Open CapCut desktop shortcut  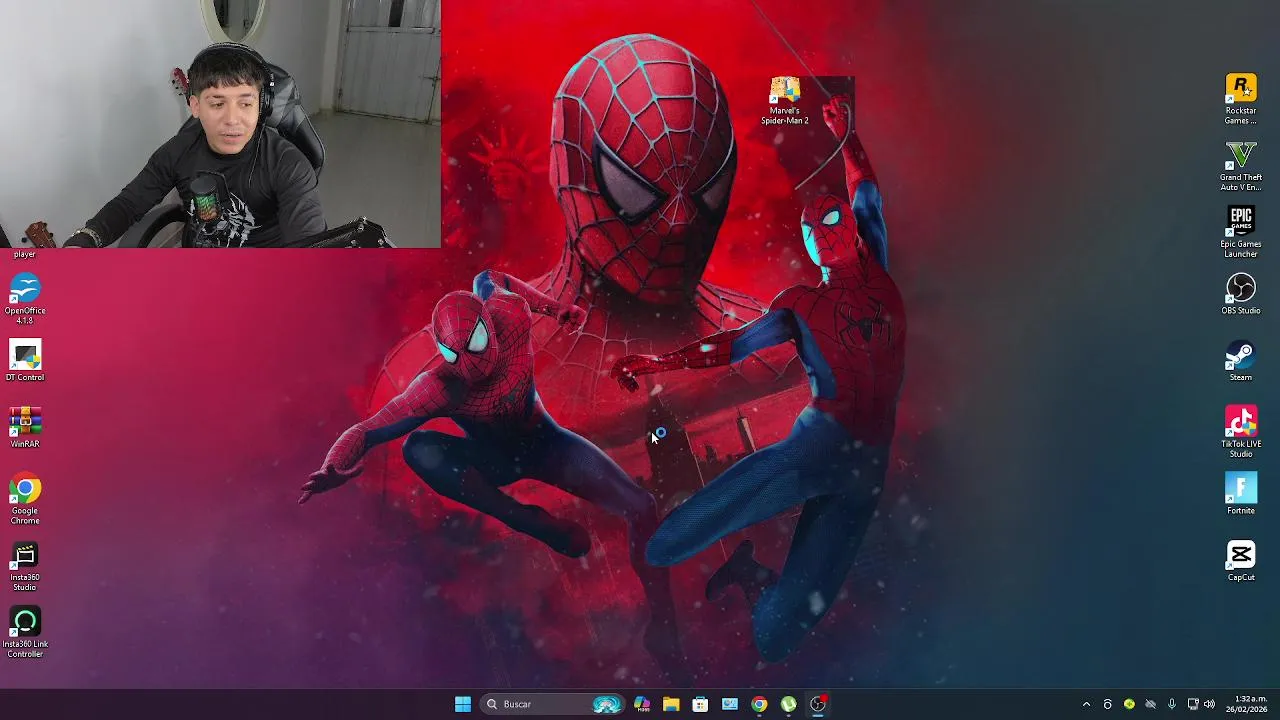point(1240,561)
